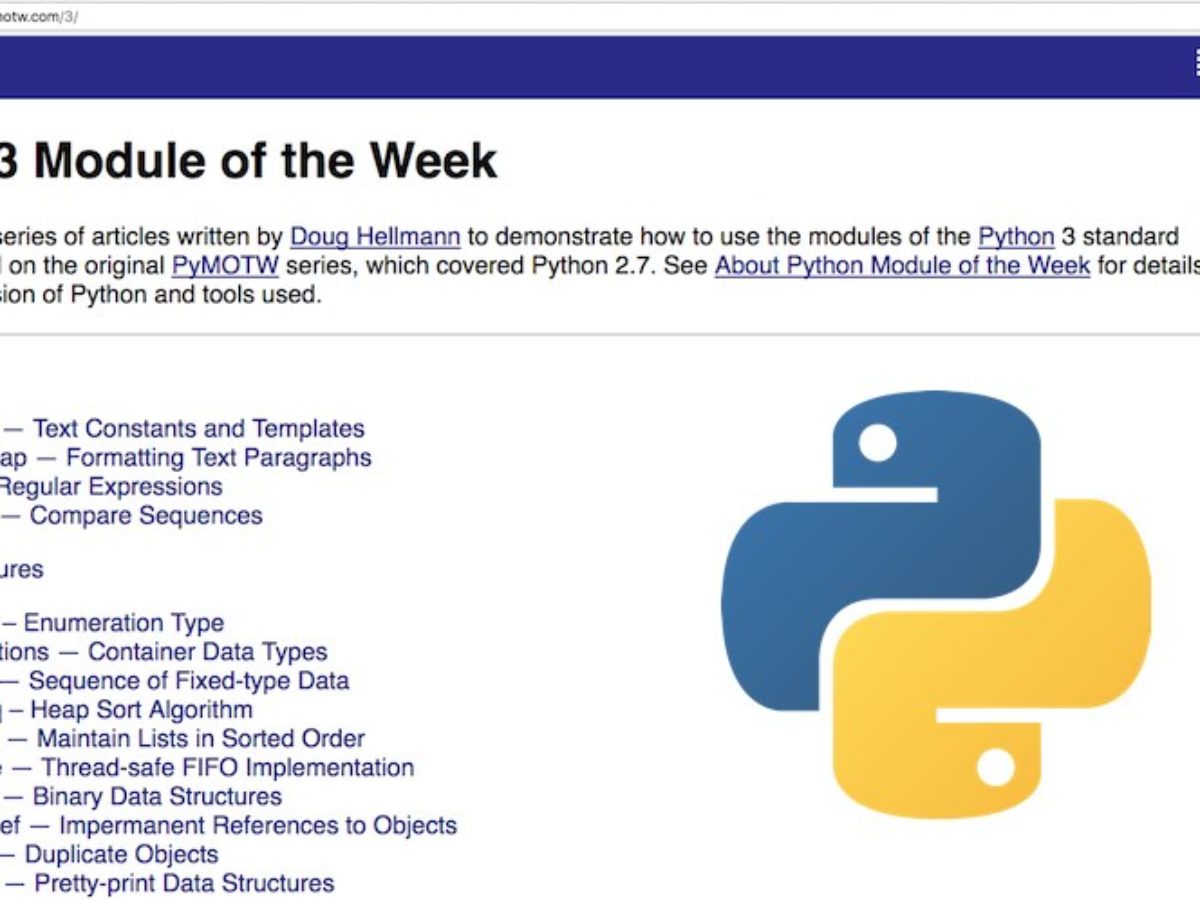This screenshot has width=1200, height=900.
Task: Open the Binary Data Structures page
Action: [145, 797]
